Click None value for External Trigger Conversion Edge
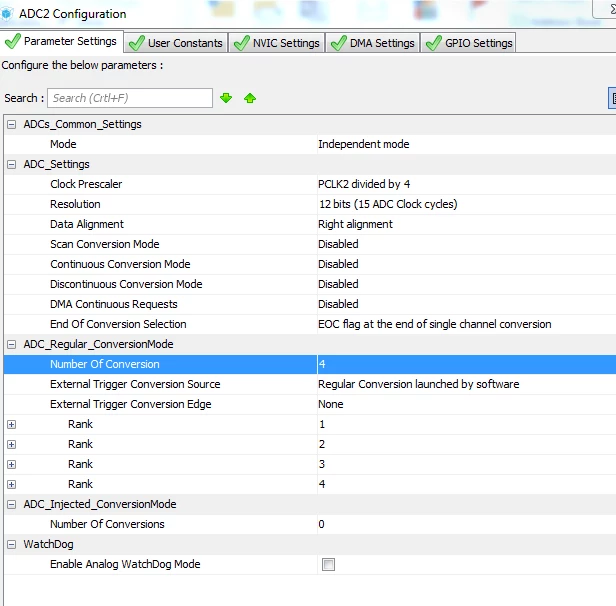The image size is (616, 606). coord(331,404)
